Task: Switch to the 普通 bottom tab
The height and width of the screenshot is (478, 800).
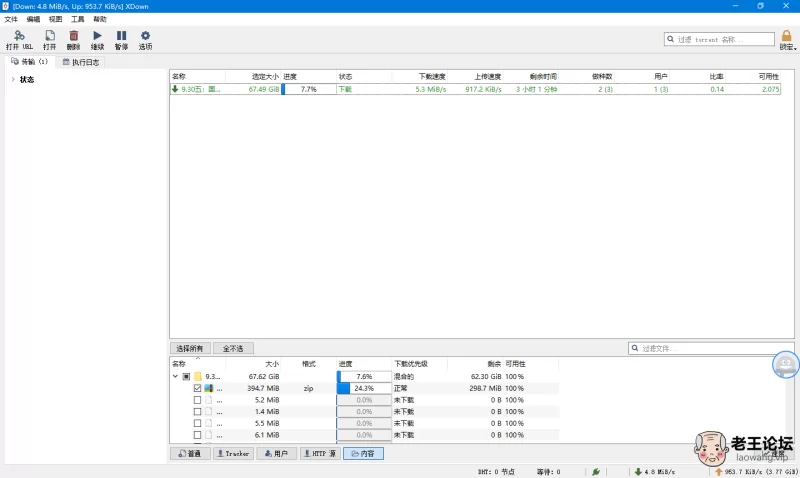Action: 190,454
